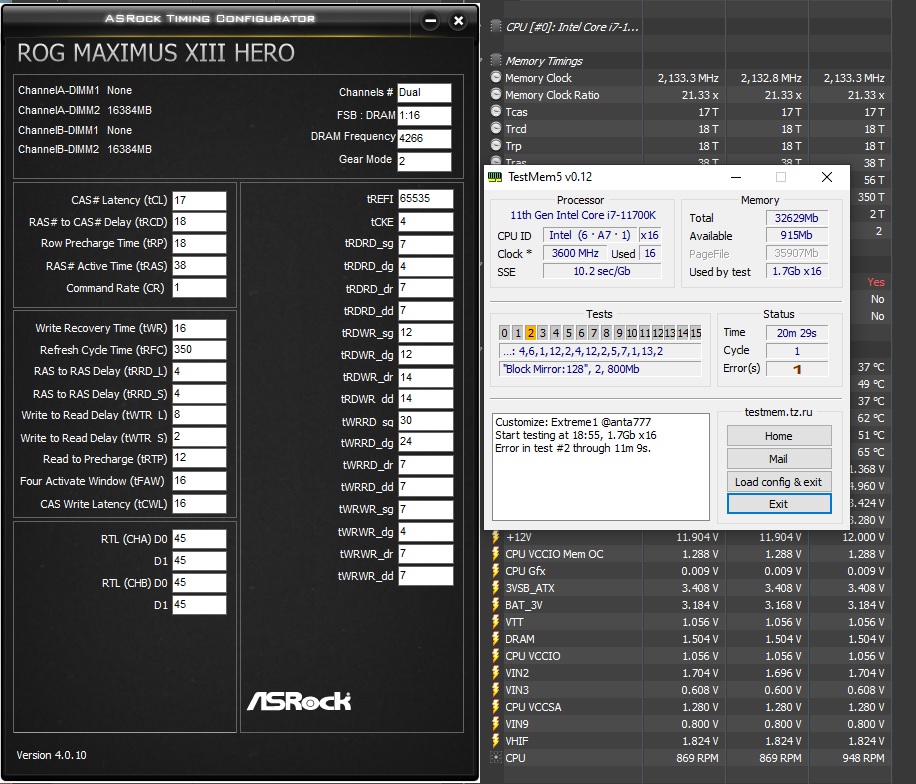Viewport: 916px width, 784px height.
Task: Click Load config & exit button
Action: pos(779,481)
